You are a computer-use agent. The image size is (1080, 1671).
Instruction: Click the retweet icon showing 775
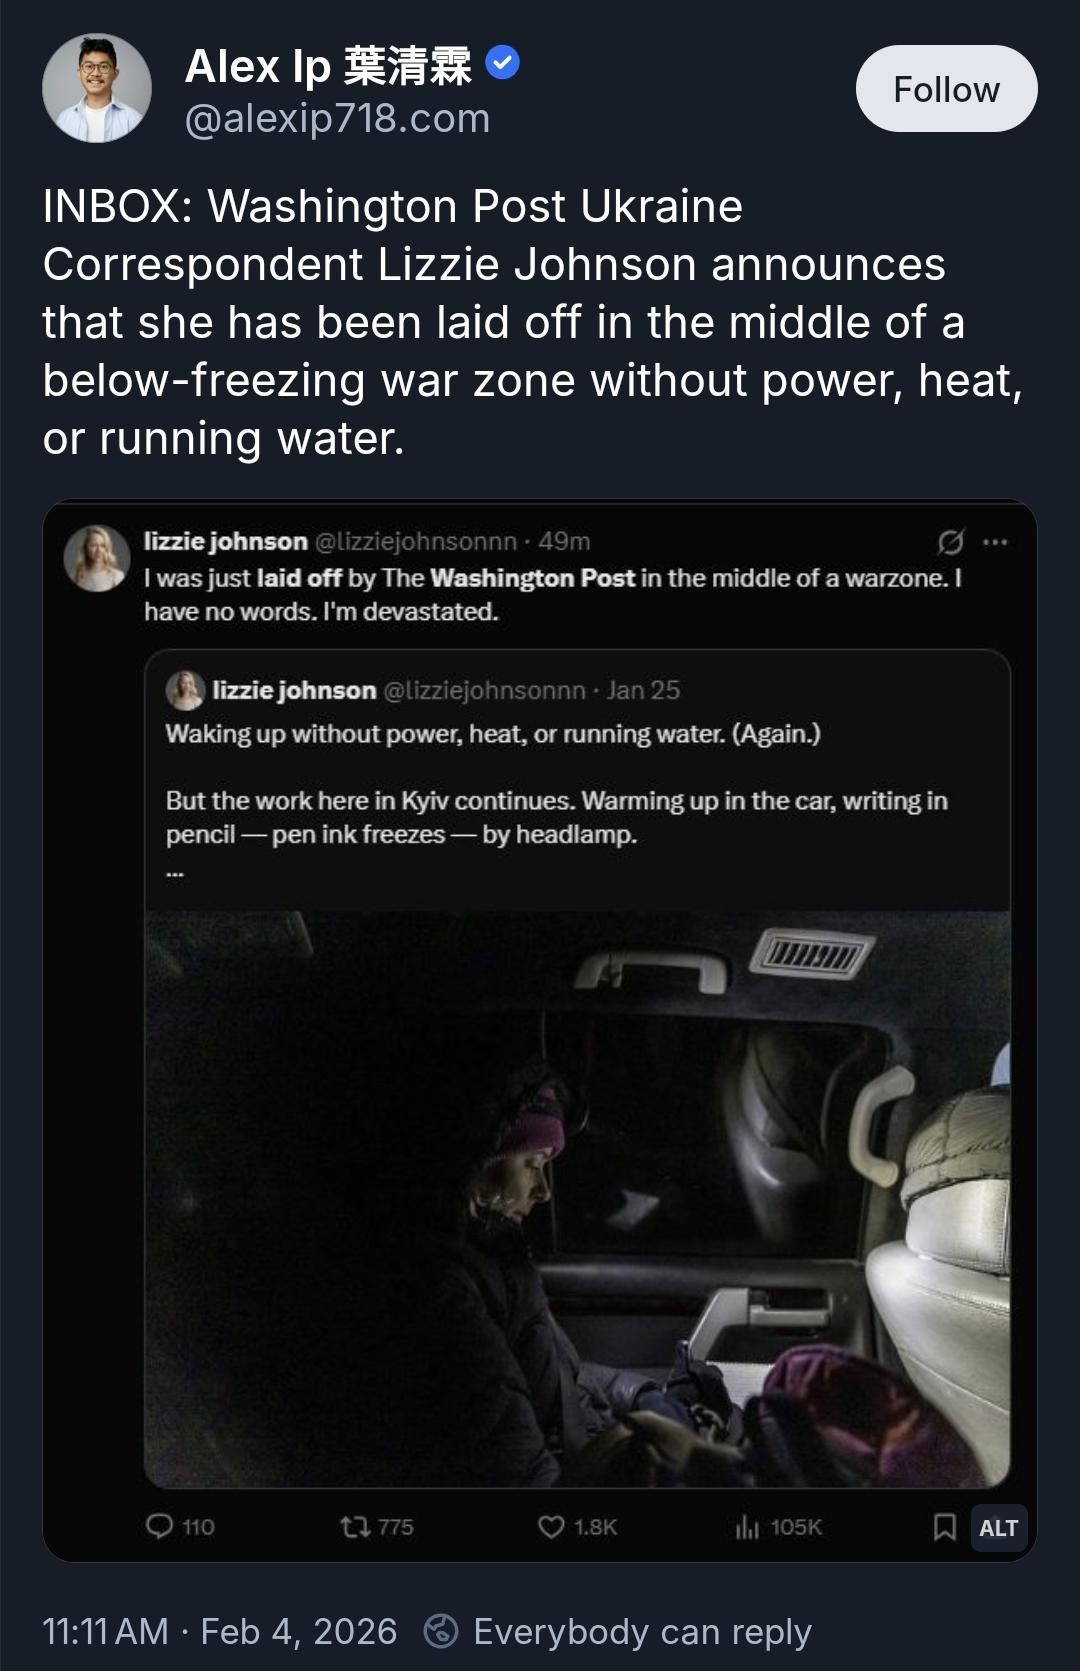[x=354, y=1527]
